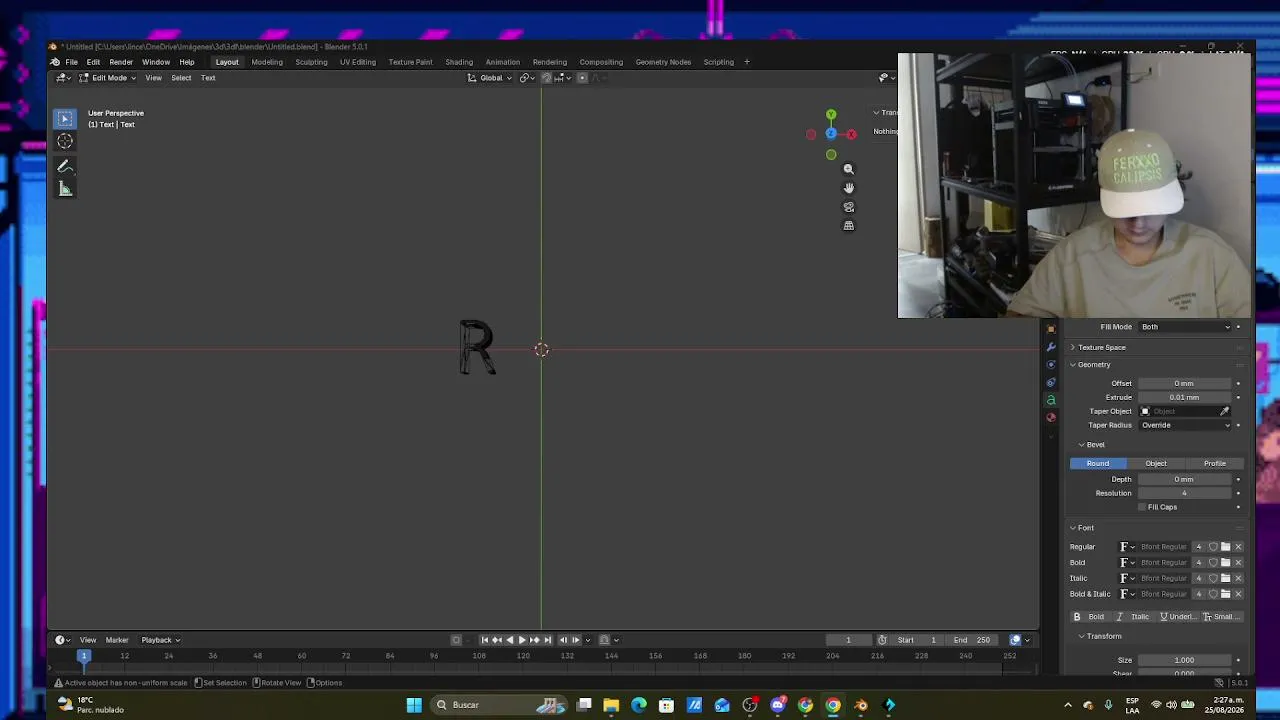Select Round bevel mode

tap(1098, 463)
